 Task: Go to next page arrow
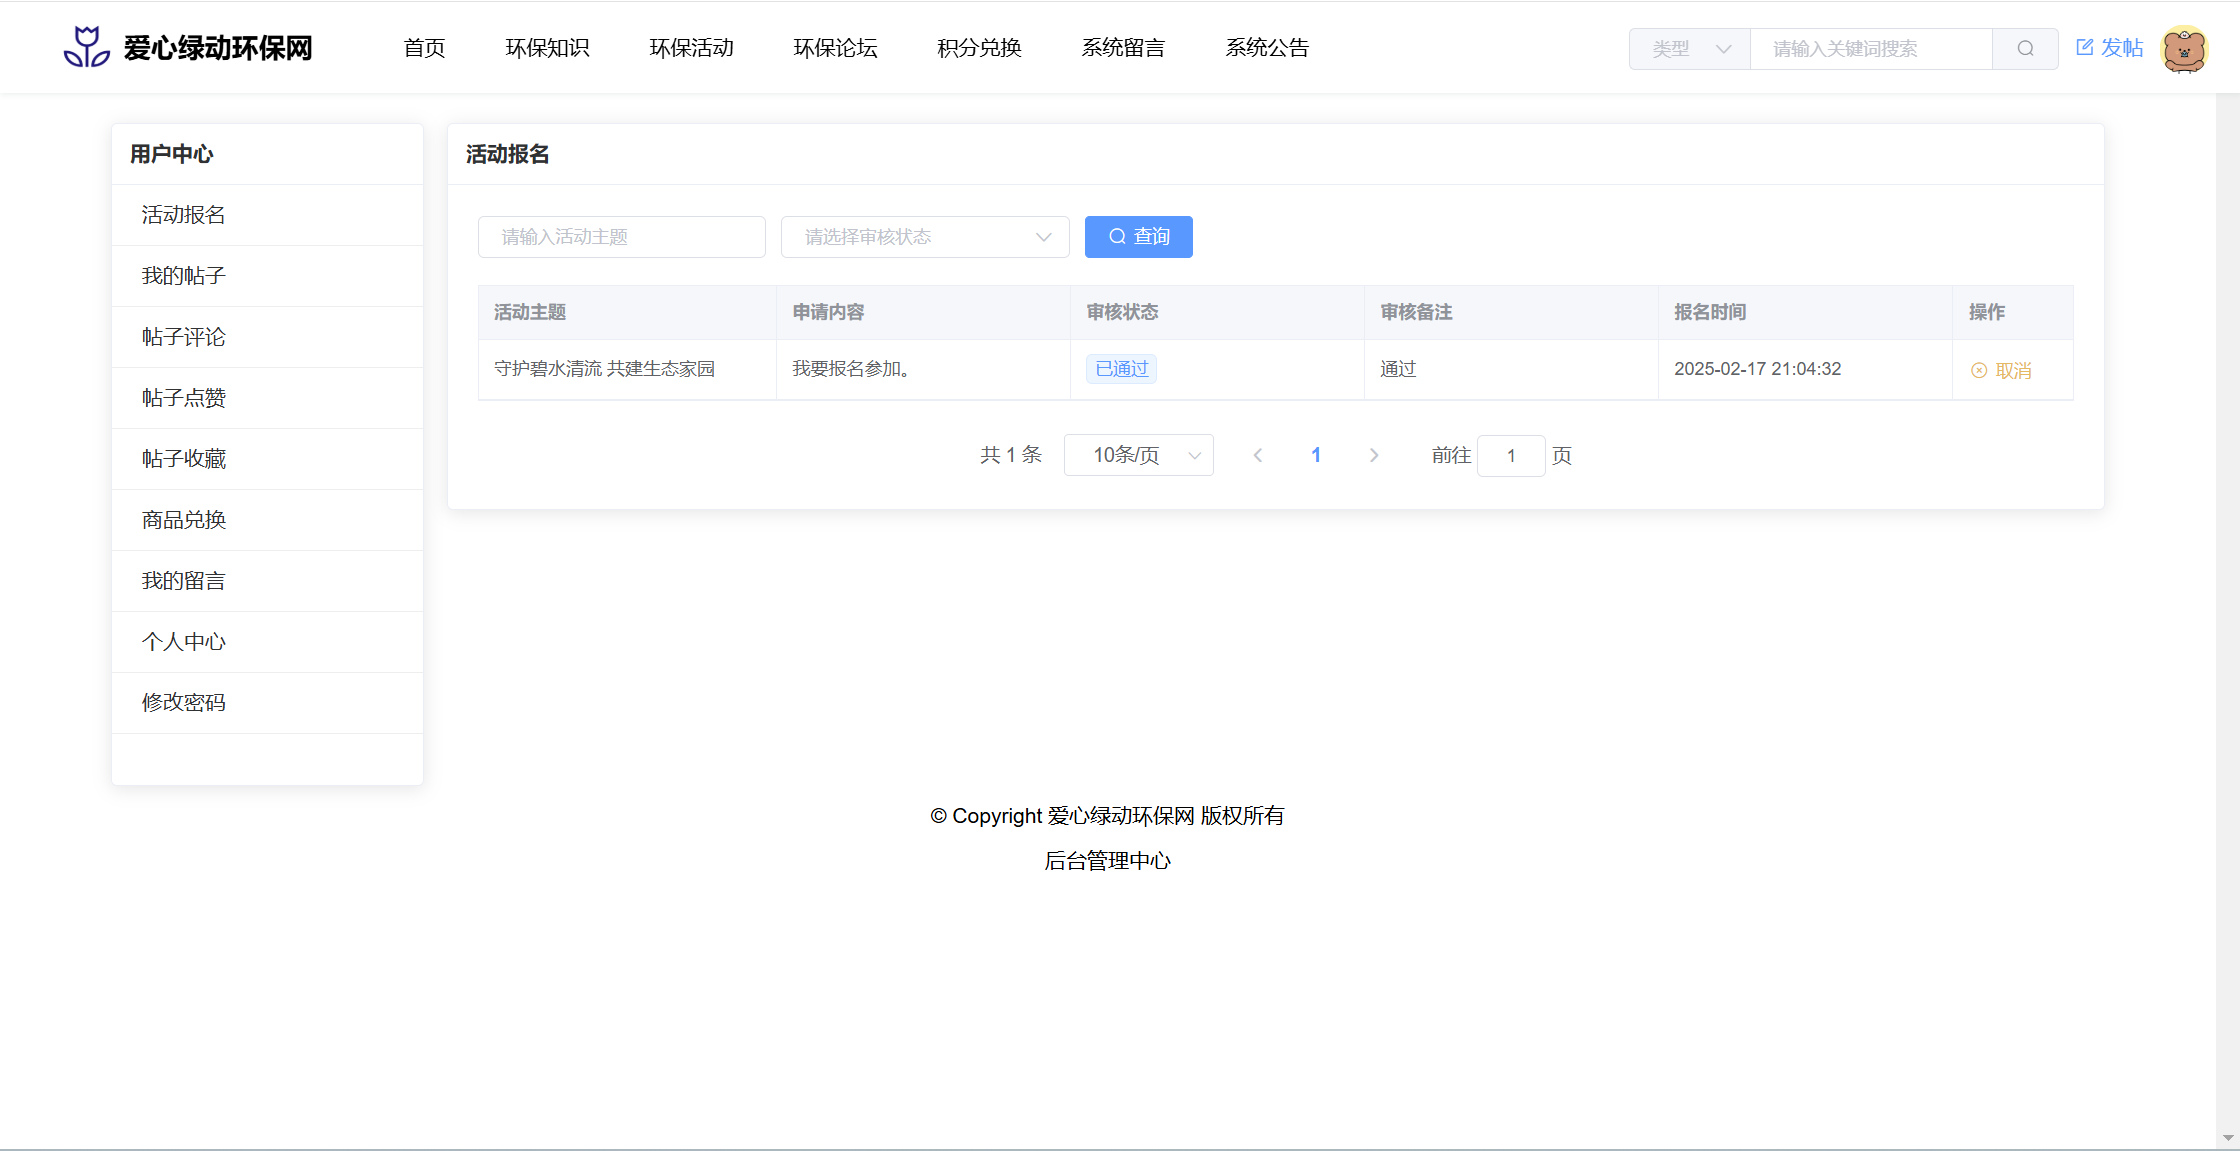tap(1374, 456)
